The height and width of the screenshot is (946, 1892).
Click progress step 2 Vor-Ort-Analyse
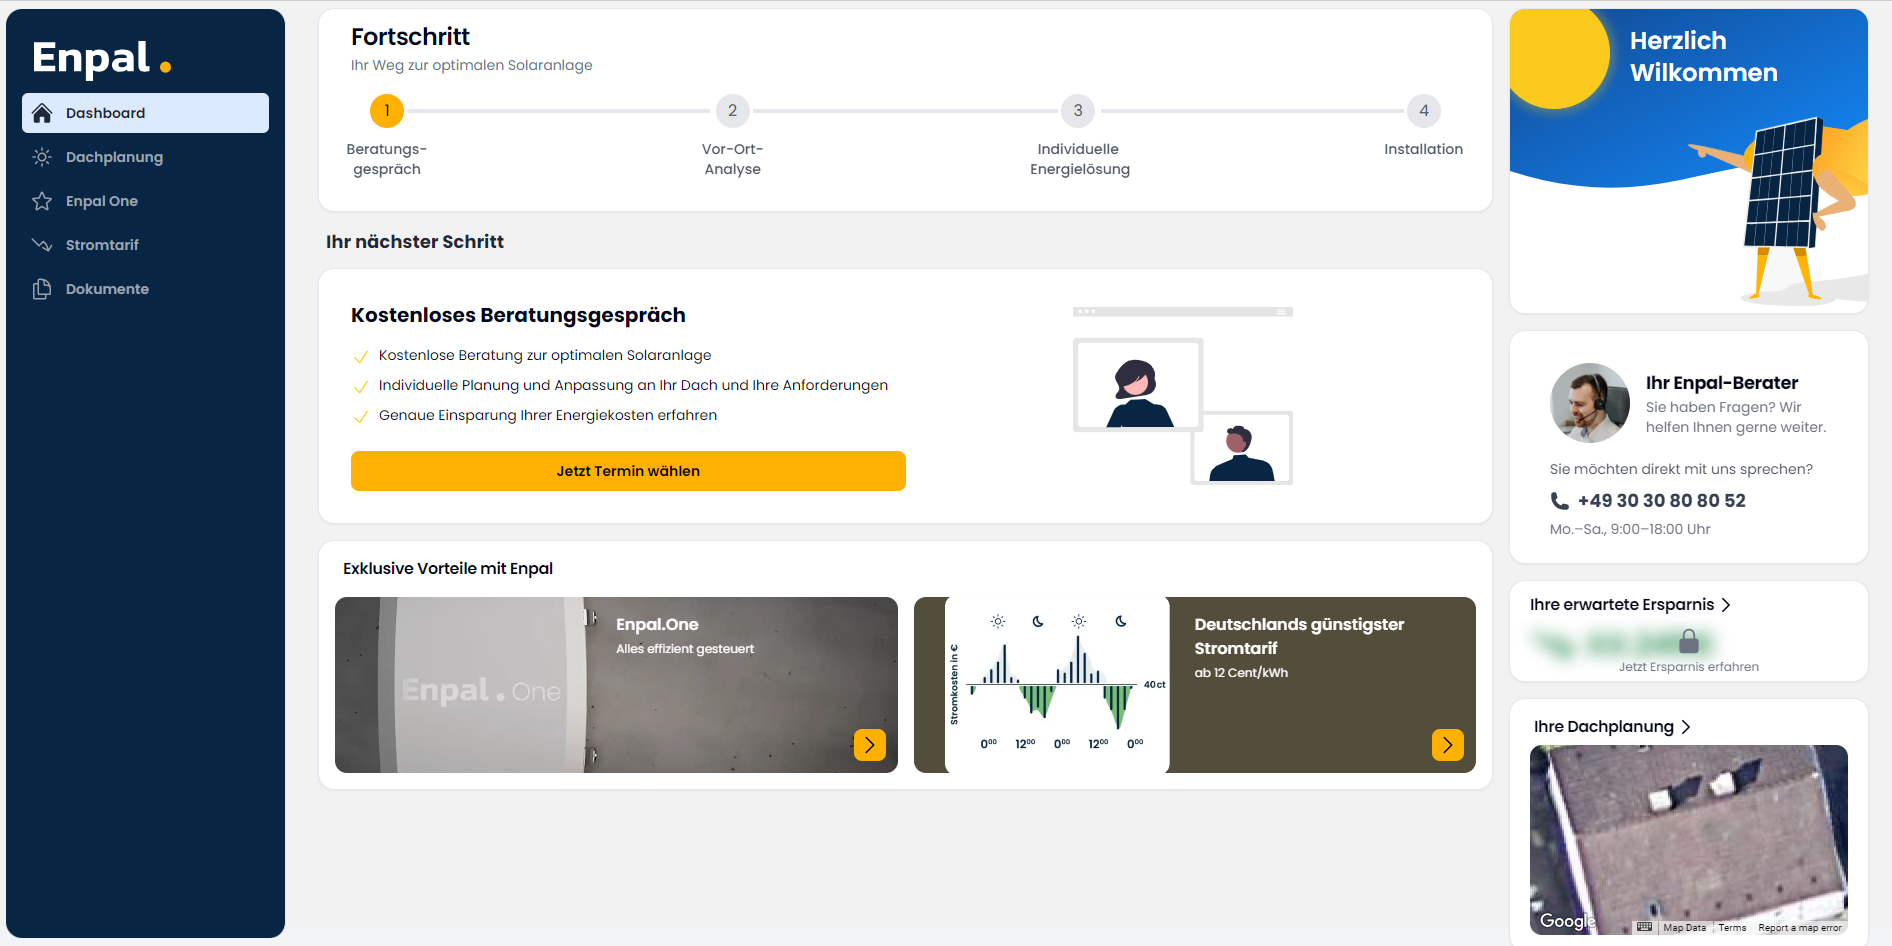point(733,111)
